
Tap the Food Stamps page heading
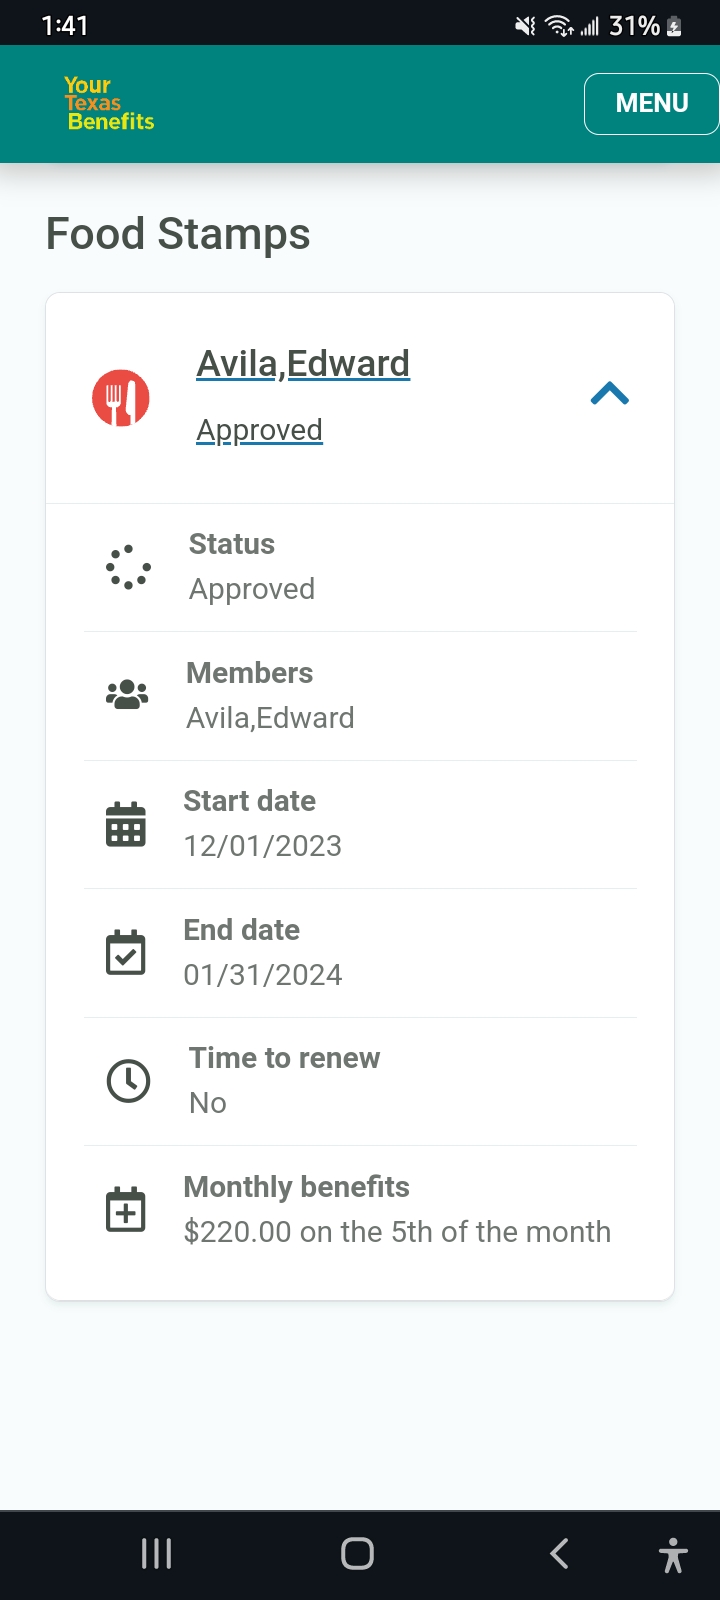pos(178,234)
